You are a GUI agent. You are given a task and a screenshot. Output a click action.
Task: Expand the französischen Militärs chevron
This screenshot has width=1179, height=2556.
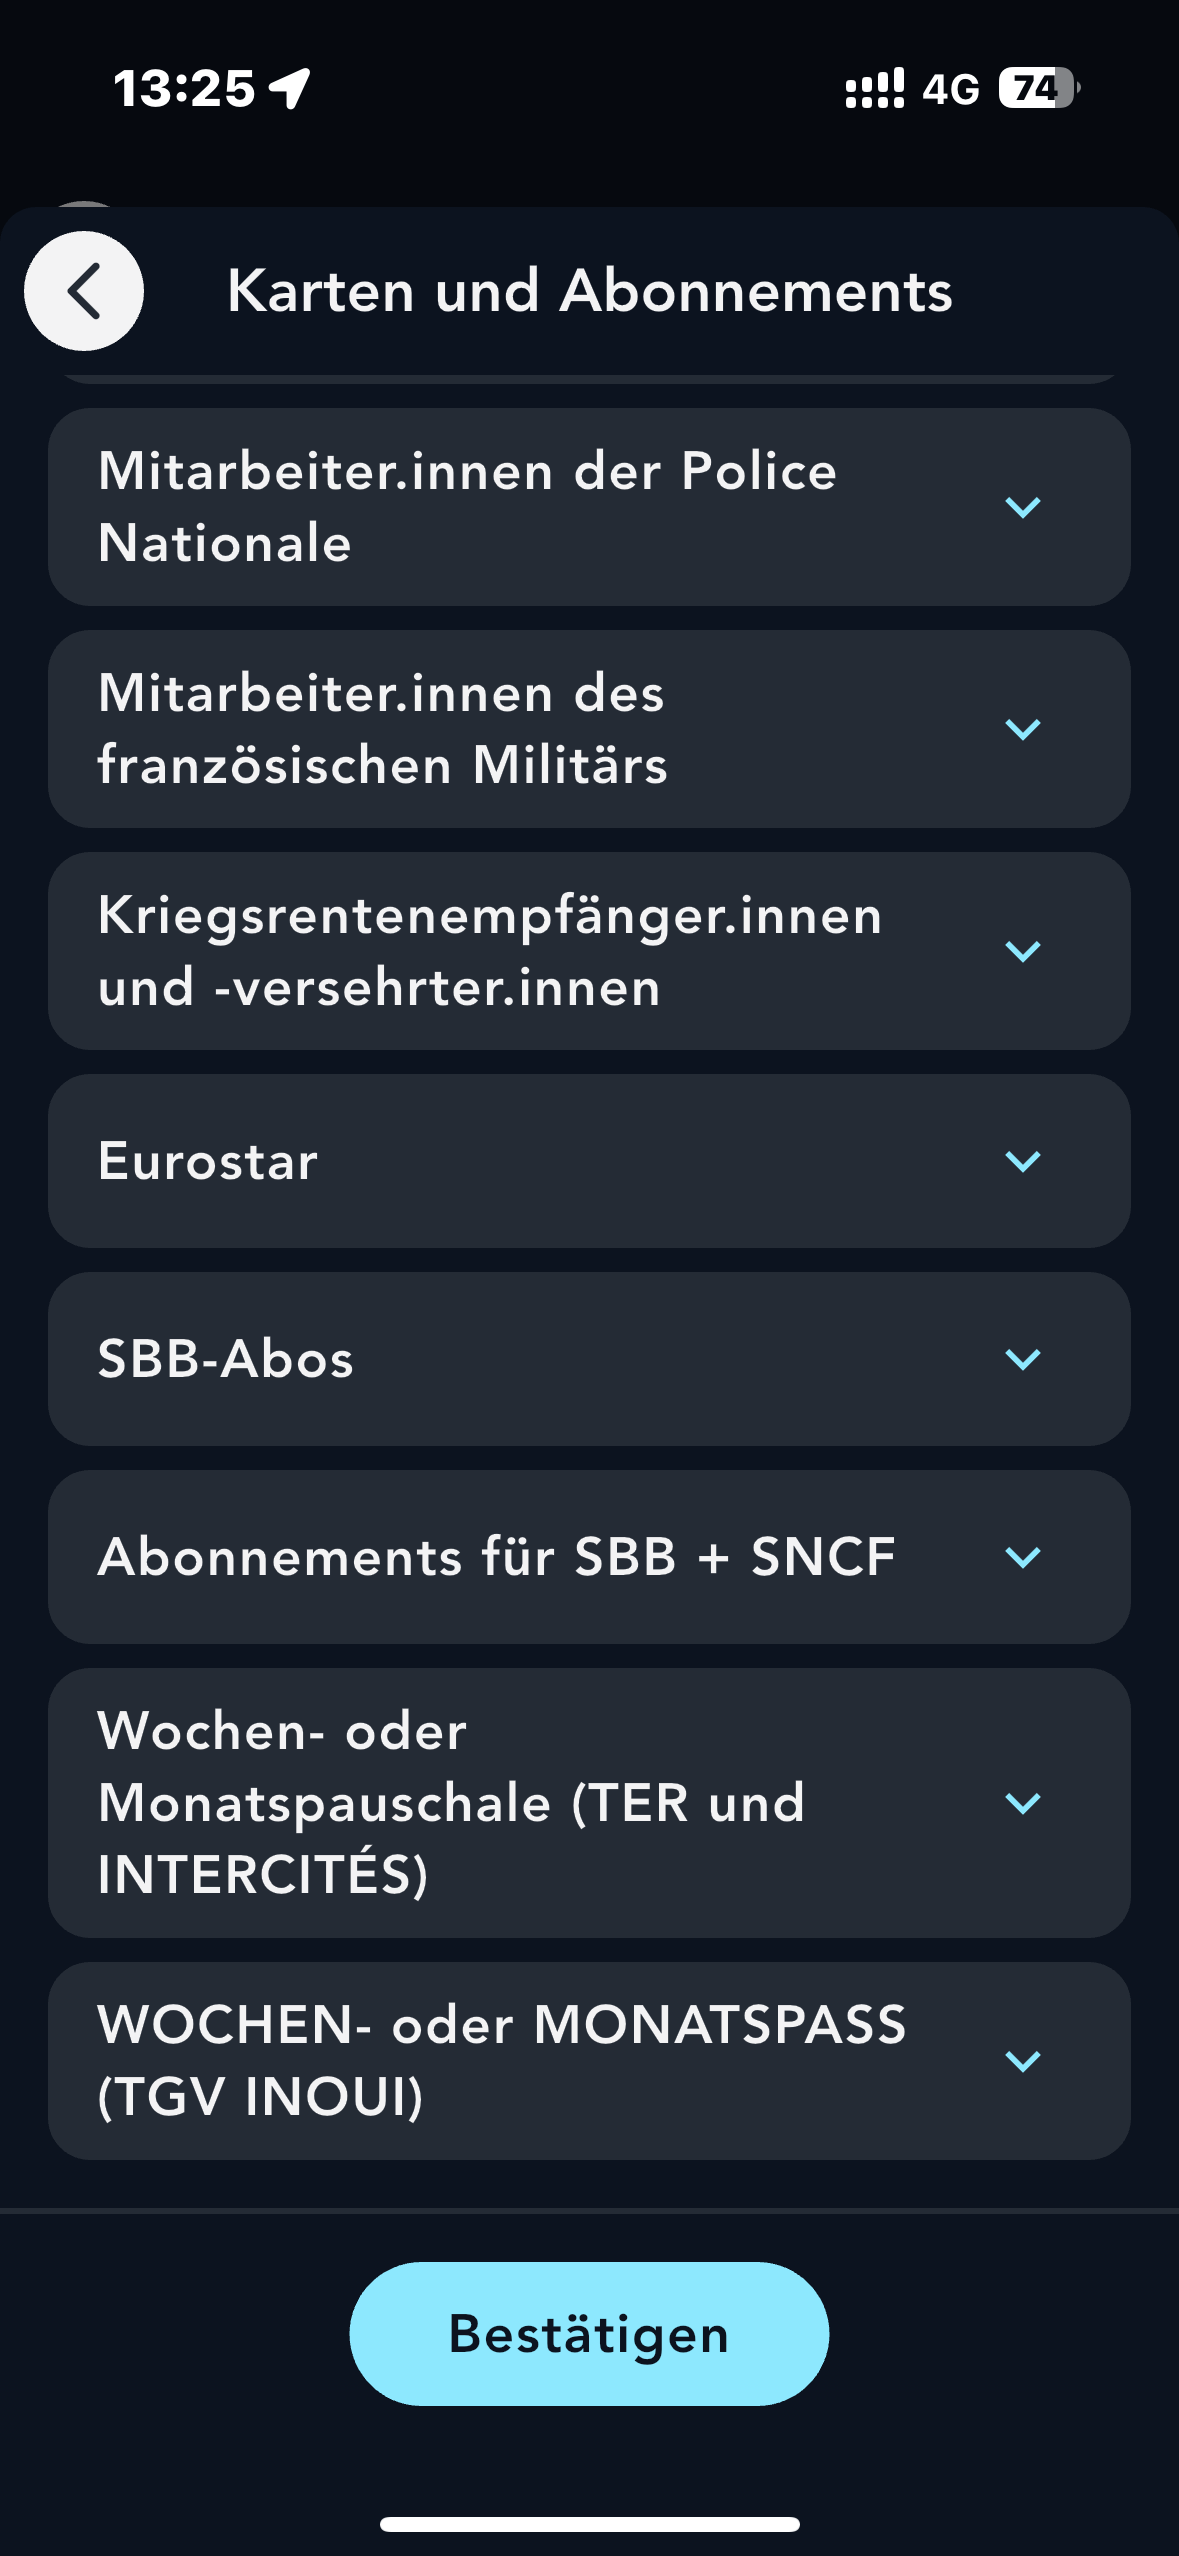tap(1022, 729)
